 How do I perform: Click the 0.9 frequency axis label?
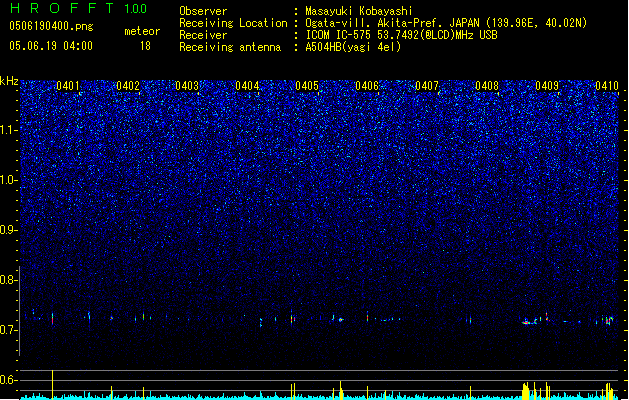[x=8, y=230]
